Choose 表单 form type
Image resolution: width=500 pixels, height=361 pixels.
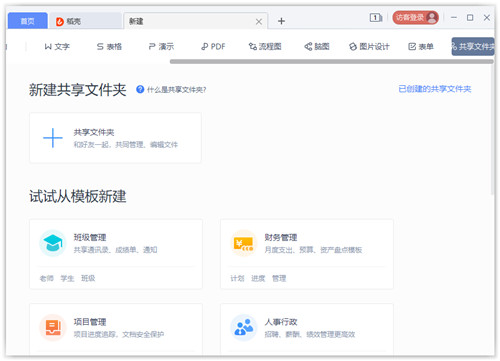(421, 47)
